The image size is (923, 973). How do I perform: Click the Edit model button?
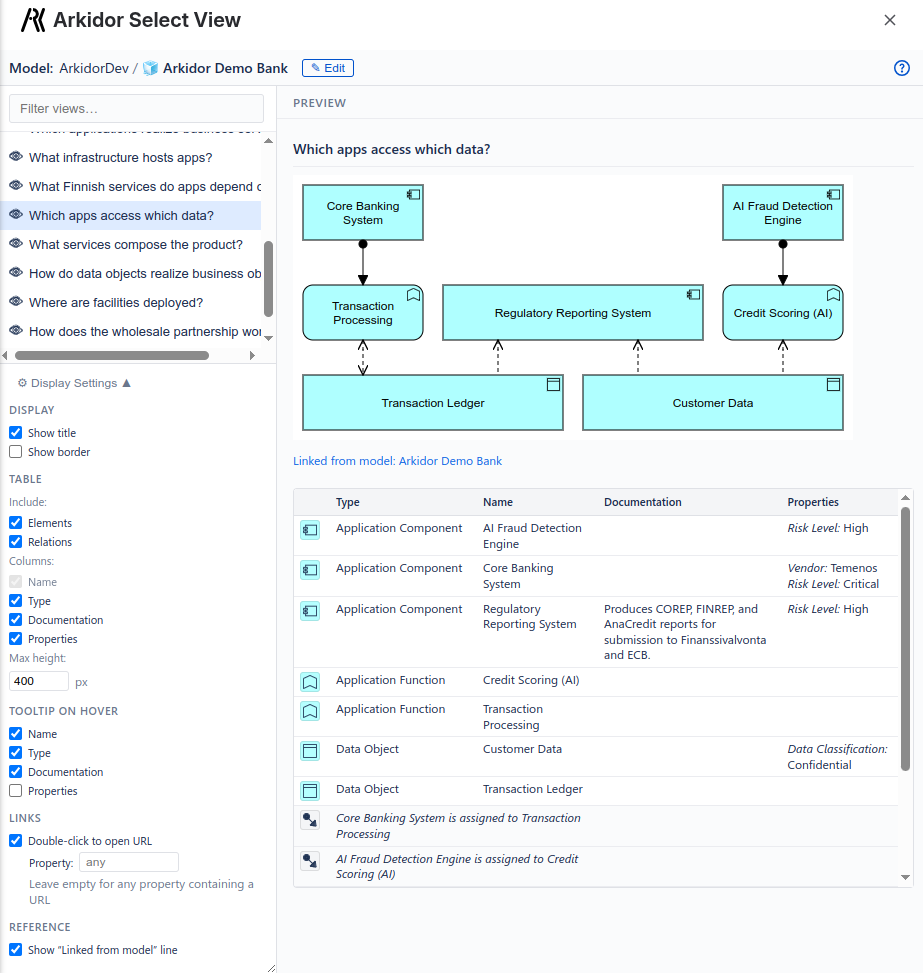click(328, 68)
